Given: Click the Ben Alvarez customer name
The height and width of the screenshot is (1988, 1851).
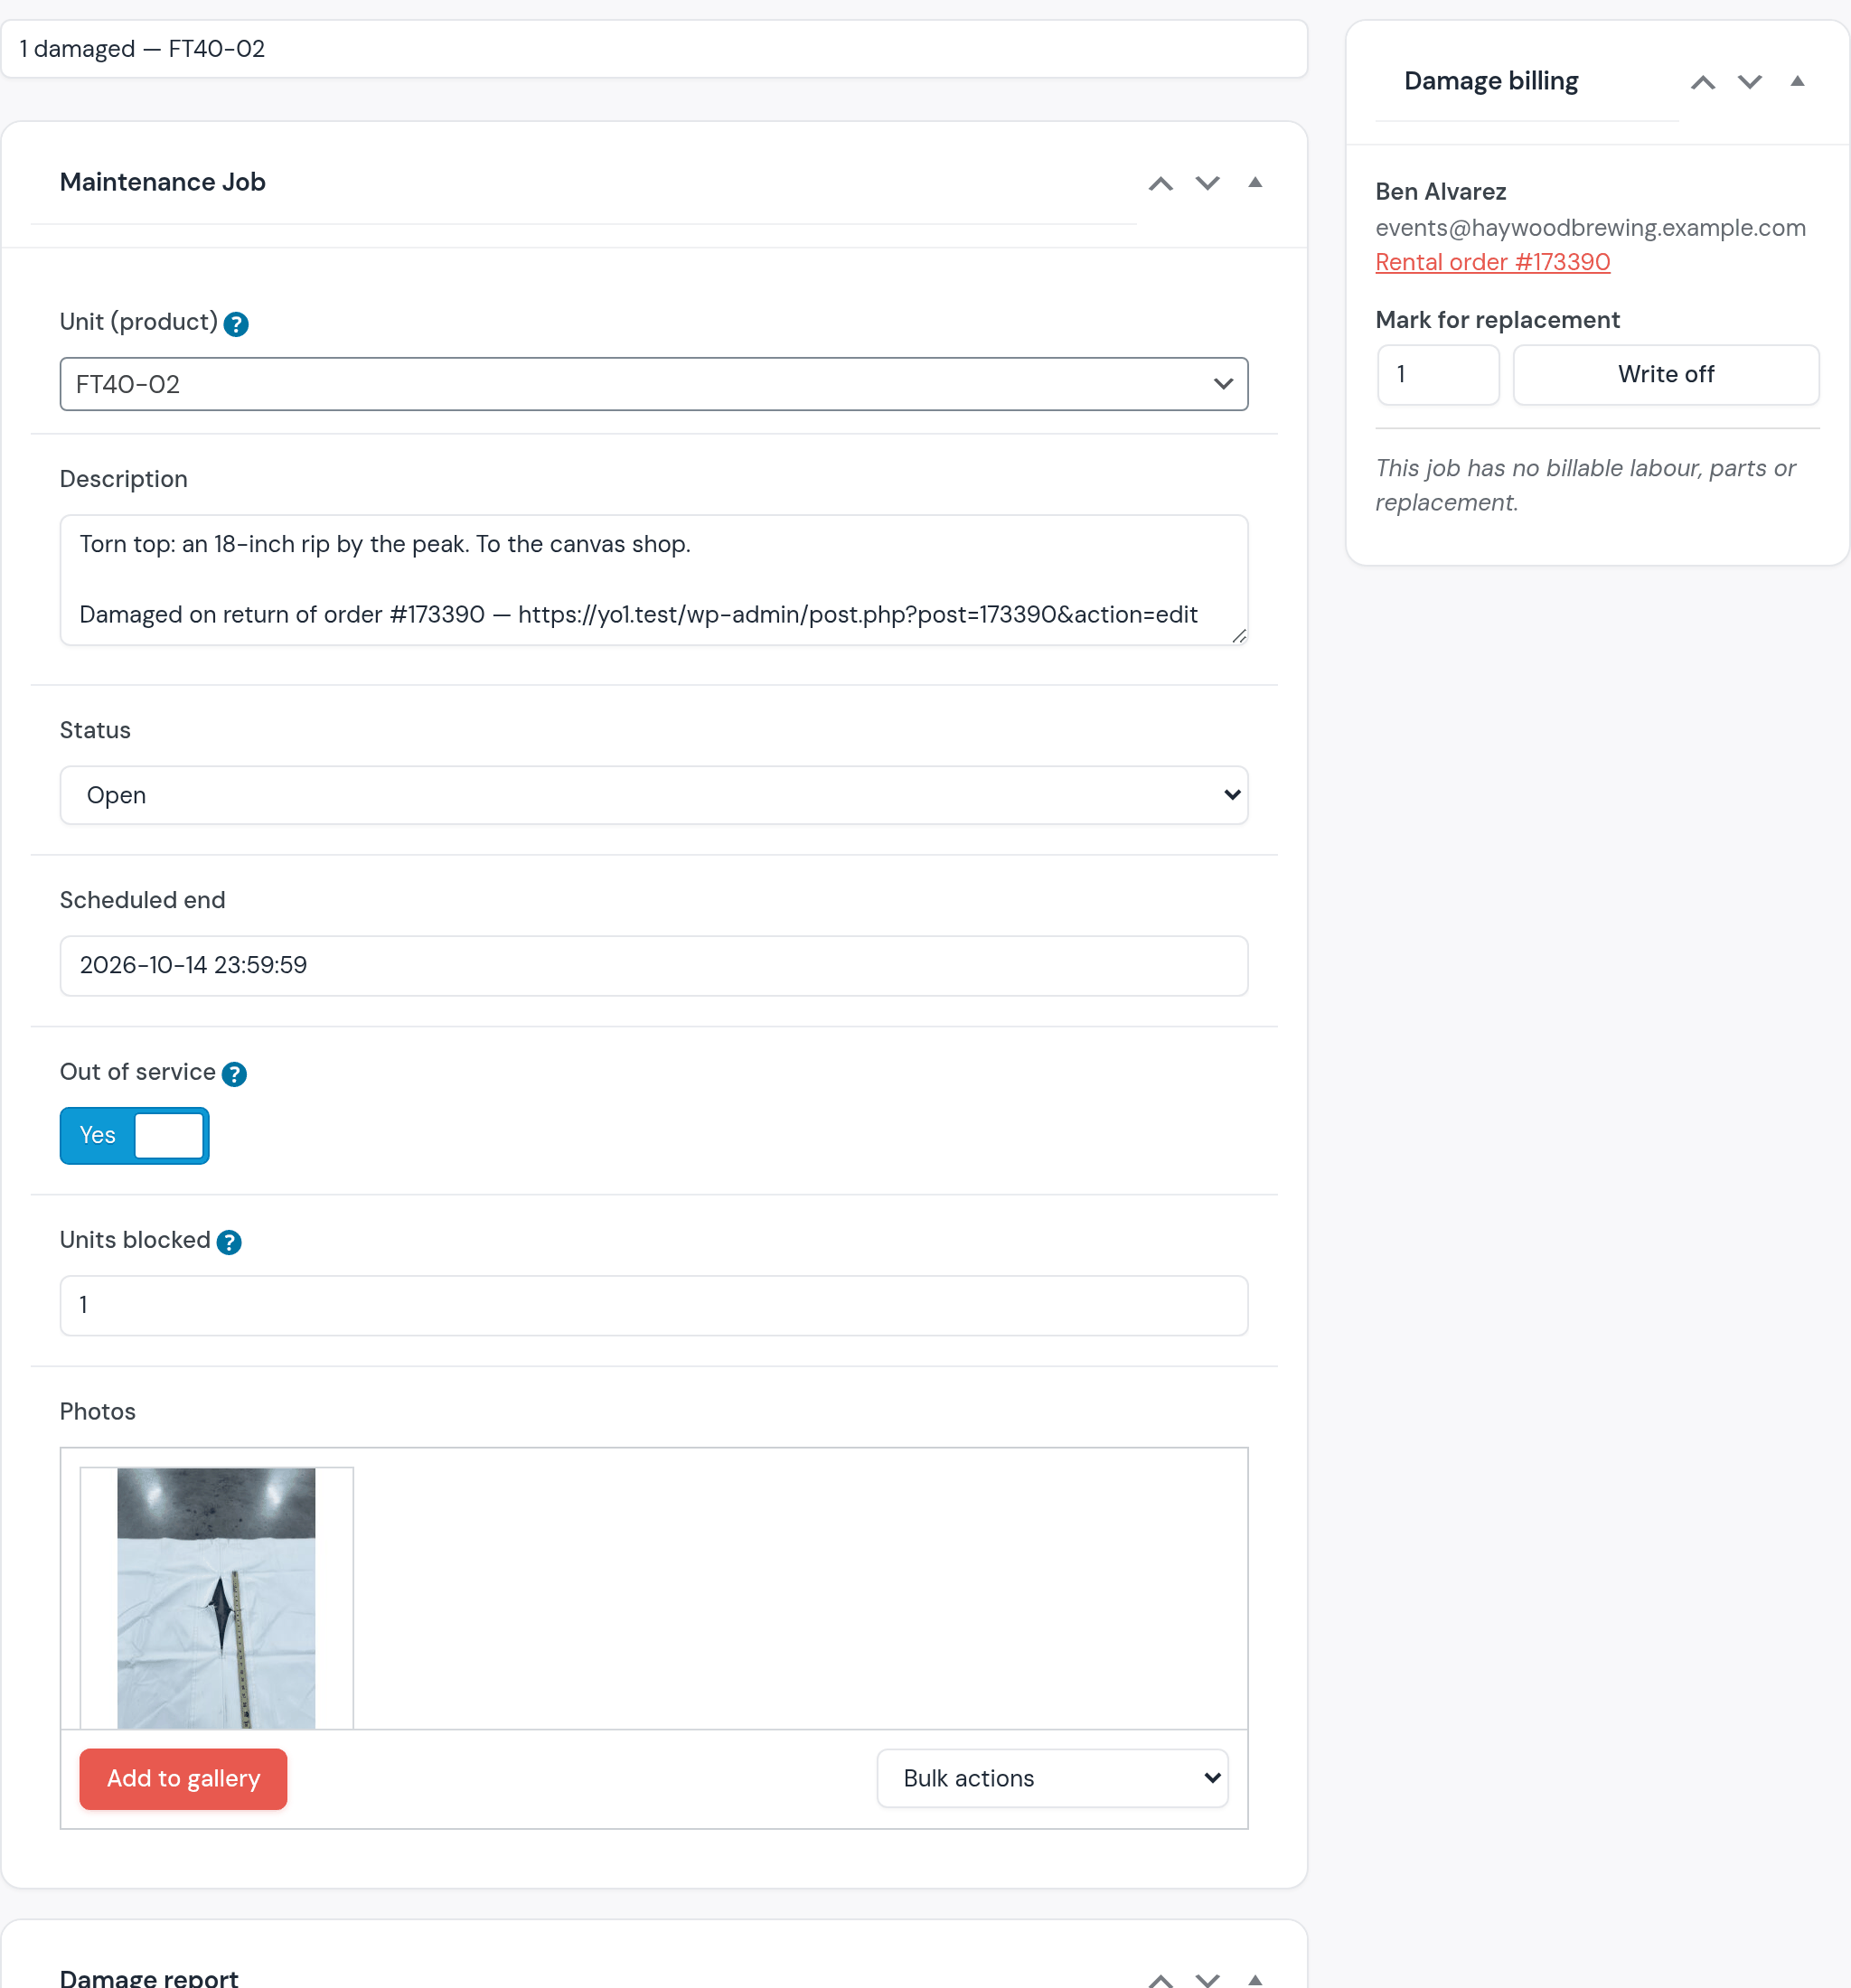Looking at the screenshot, I should pyautogui.click(x=1441, y=192).
